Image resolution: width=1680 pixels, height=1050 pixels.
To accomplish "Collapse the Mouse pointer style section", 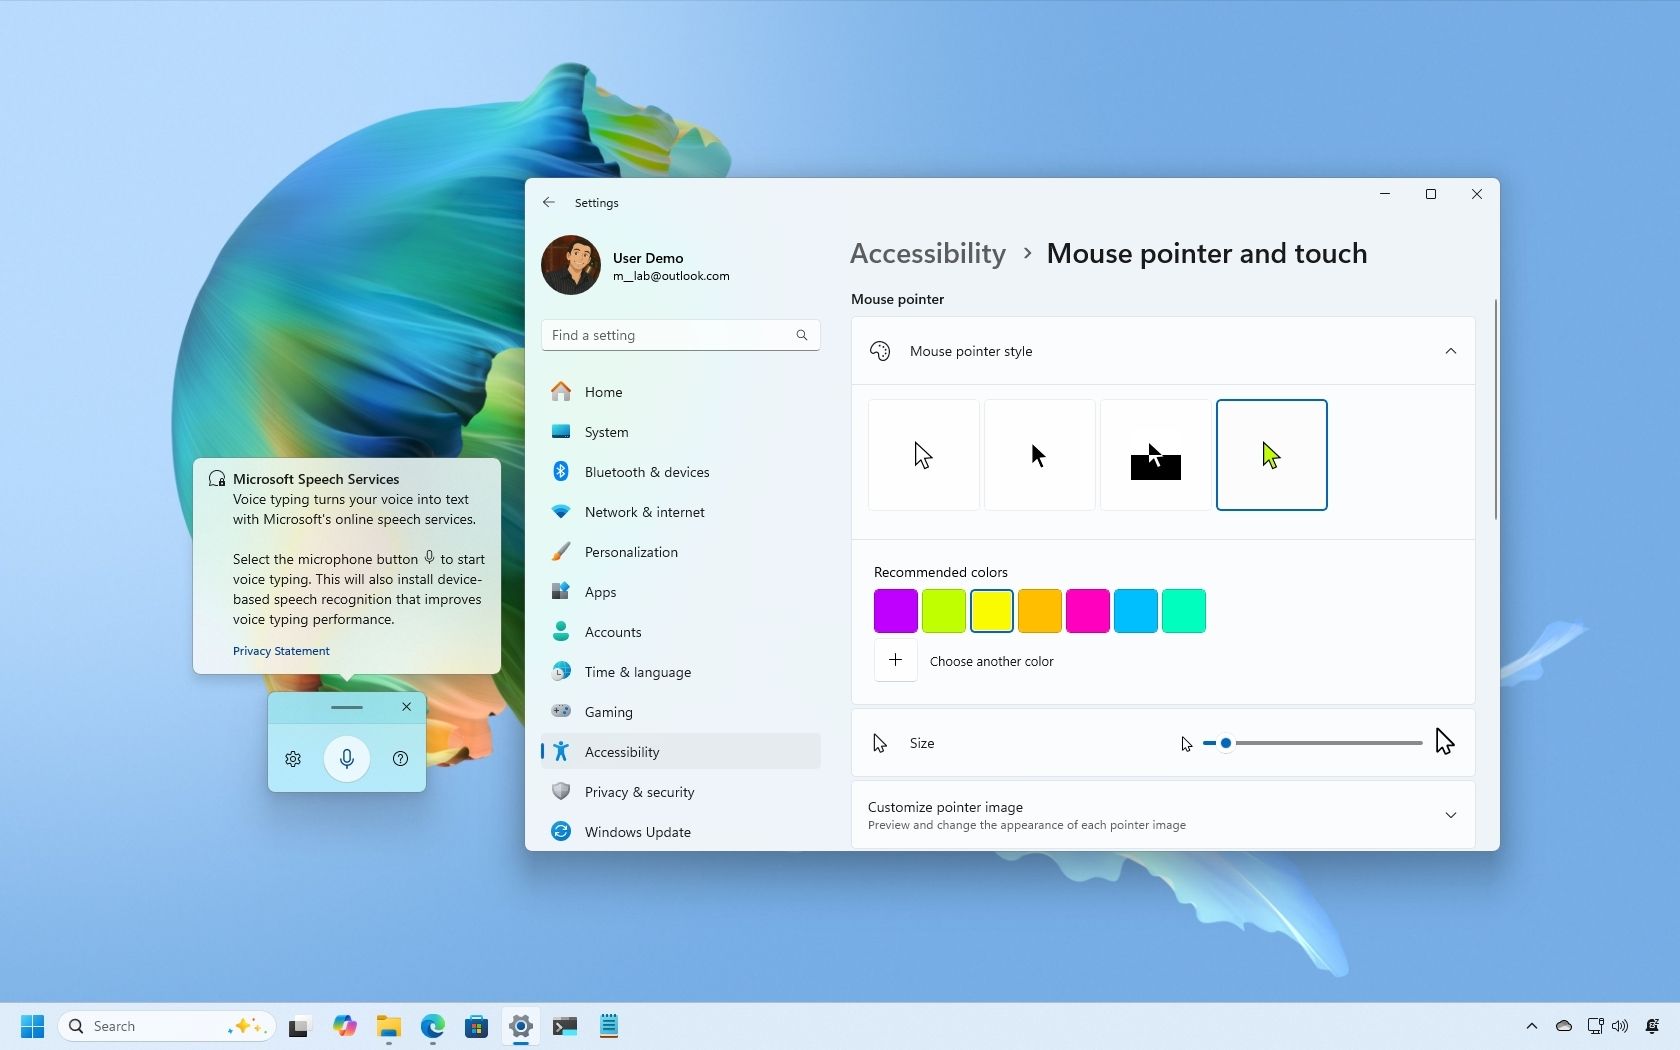I will click(1450, 351).
